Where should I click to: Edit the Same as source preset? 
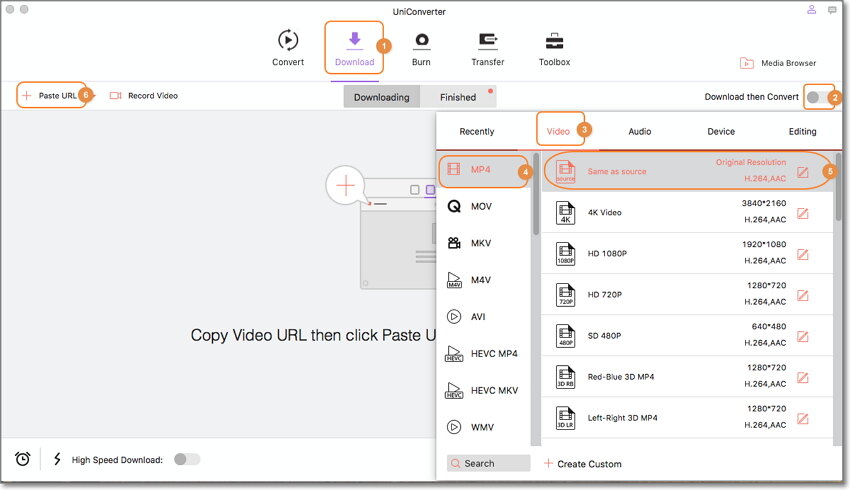(803, 172)
